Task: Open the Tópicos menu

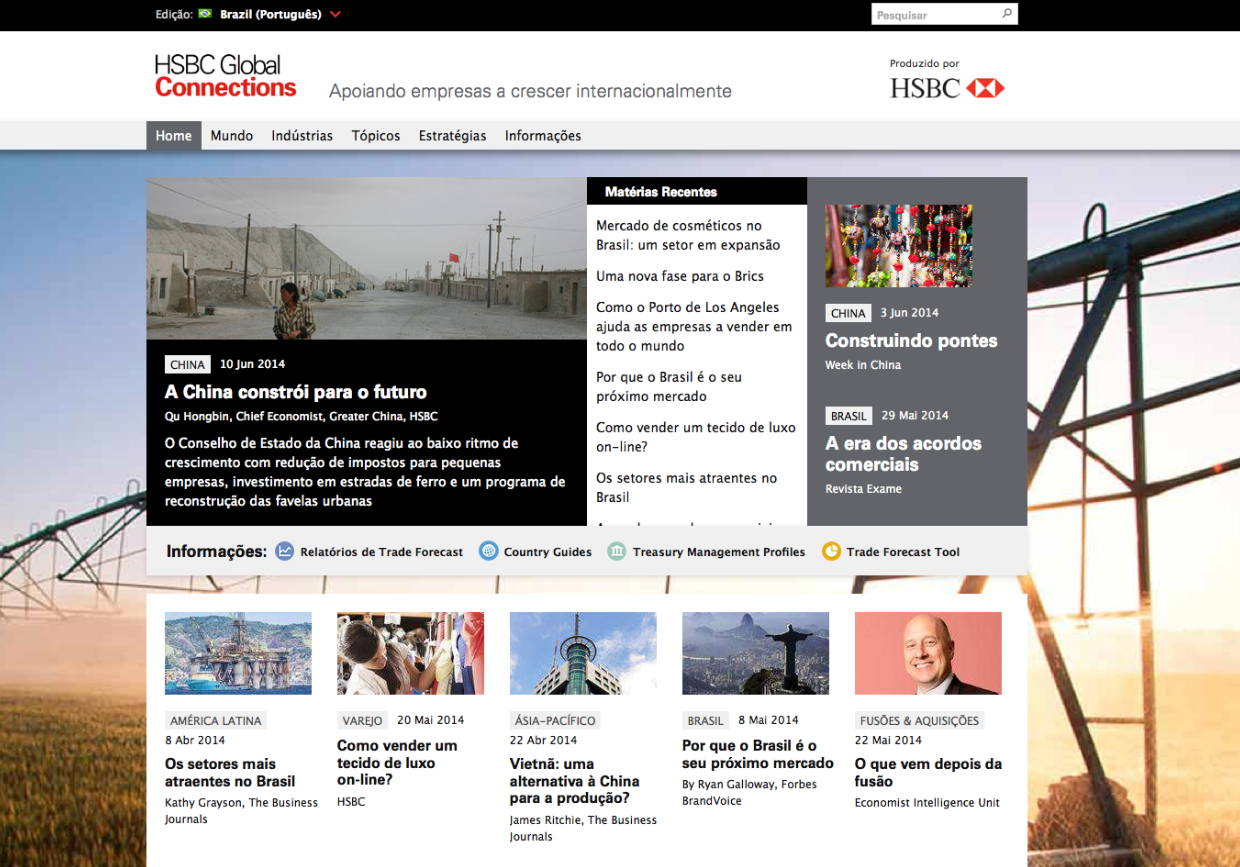Action: [376, 136]
